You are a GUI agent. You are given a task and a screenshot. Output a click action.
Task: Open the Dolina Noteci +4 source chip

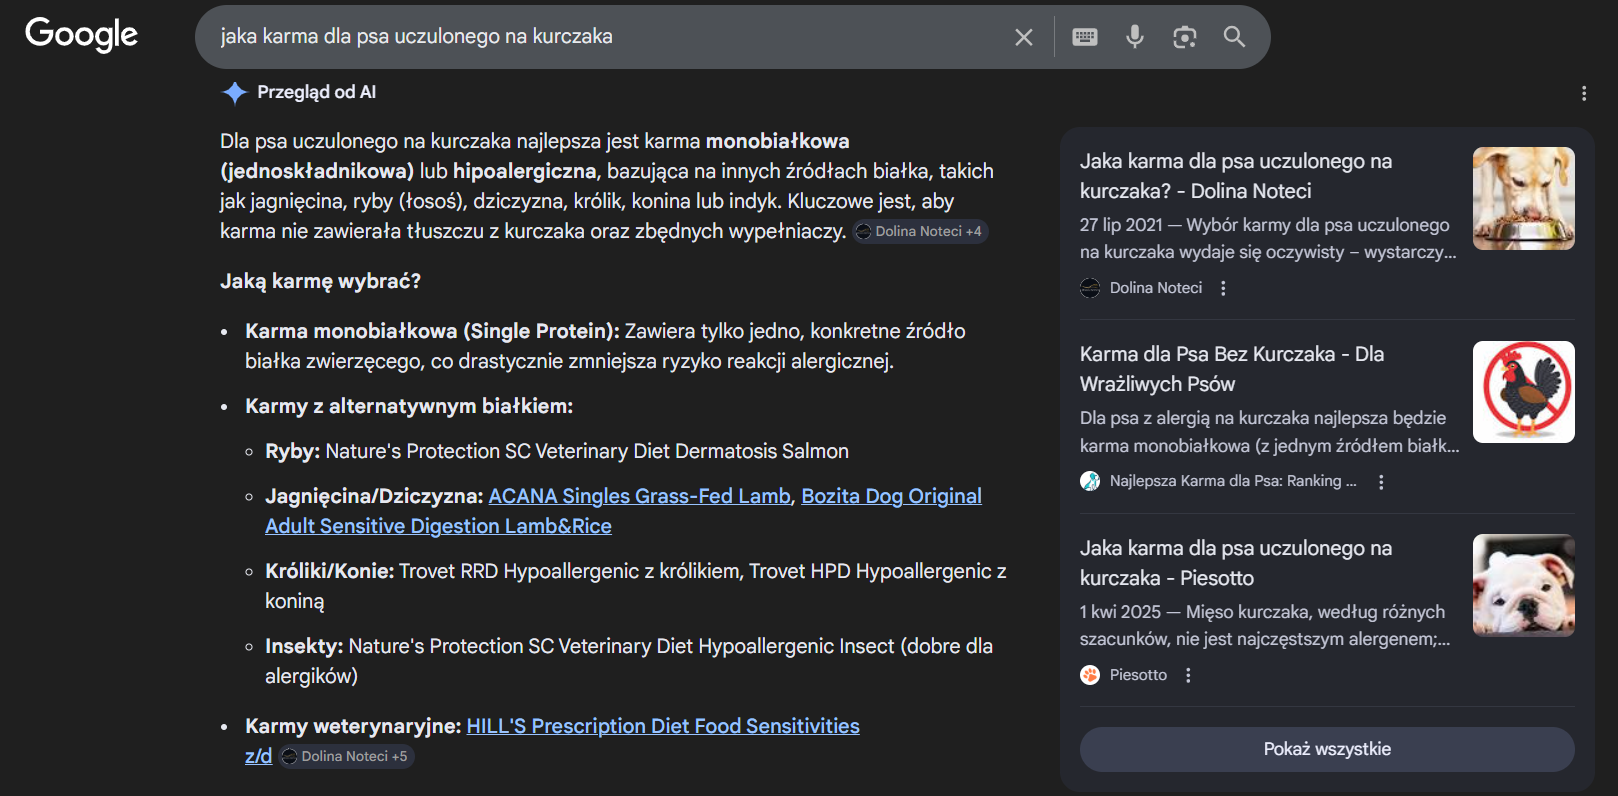[920, 231]
